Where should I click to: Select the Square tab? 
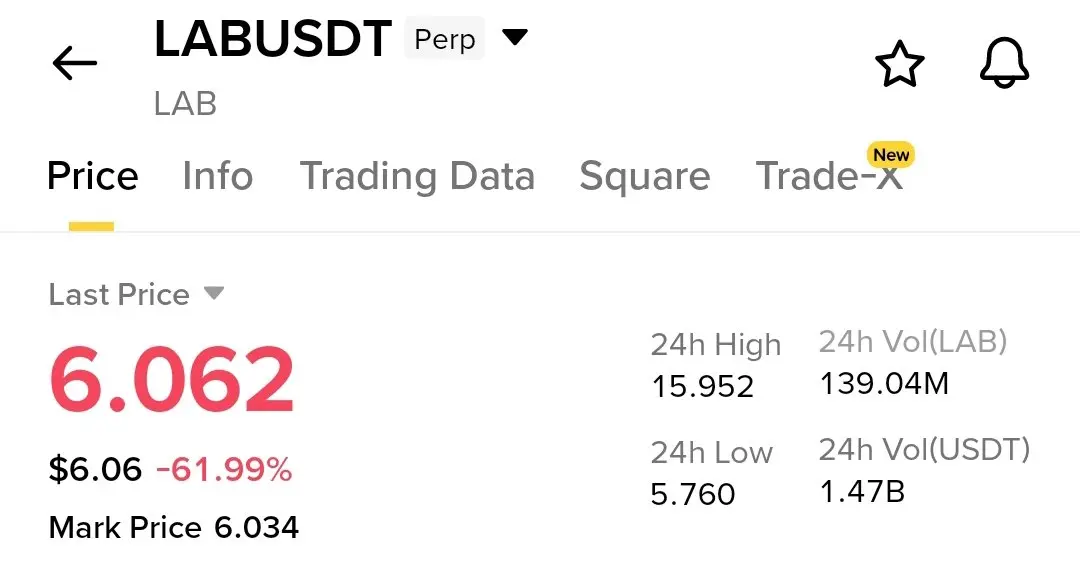(645, 177)
